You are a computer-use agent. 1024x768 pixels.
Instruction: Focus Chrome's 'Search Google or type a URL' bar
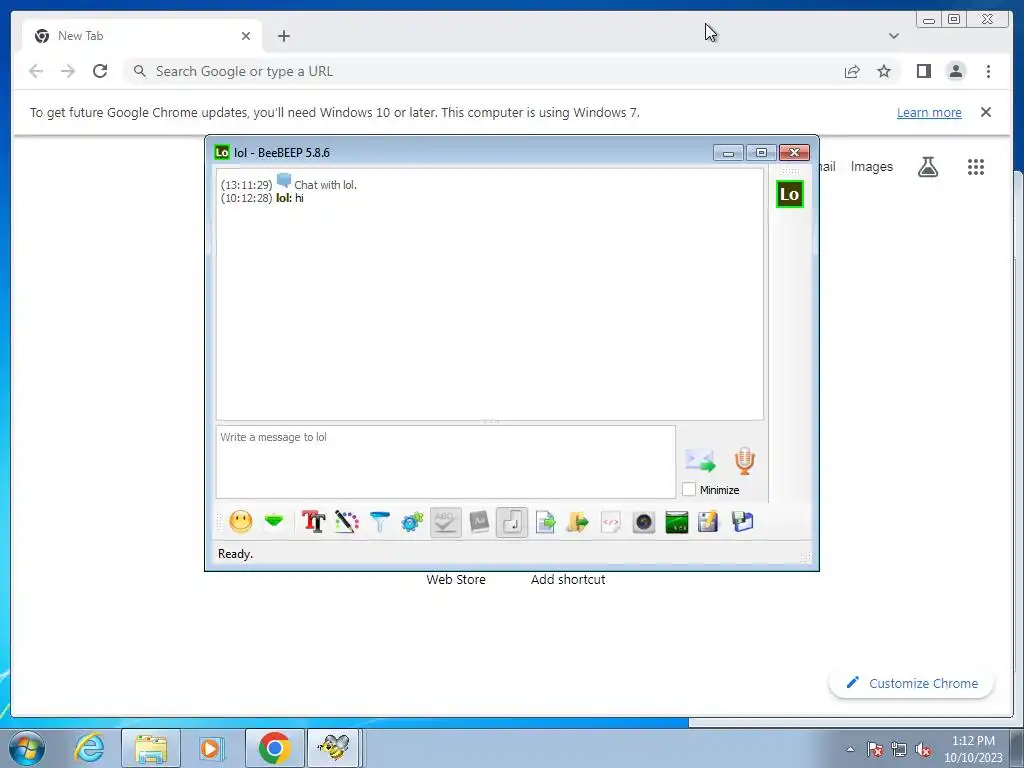point(483,71)
